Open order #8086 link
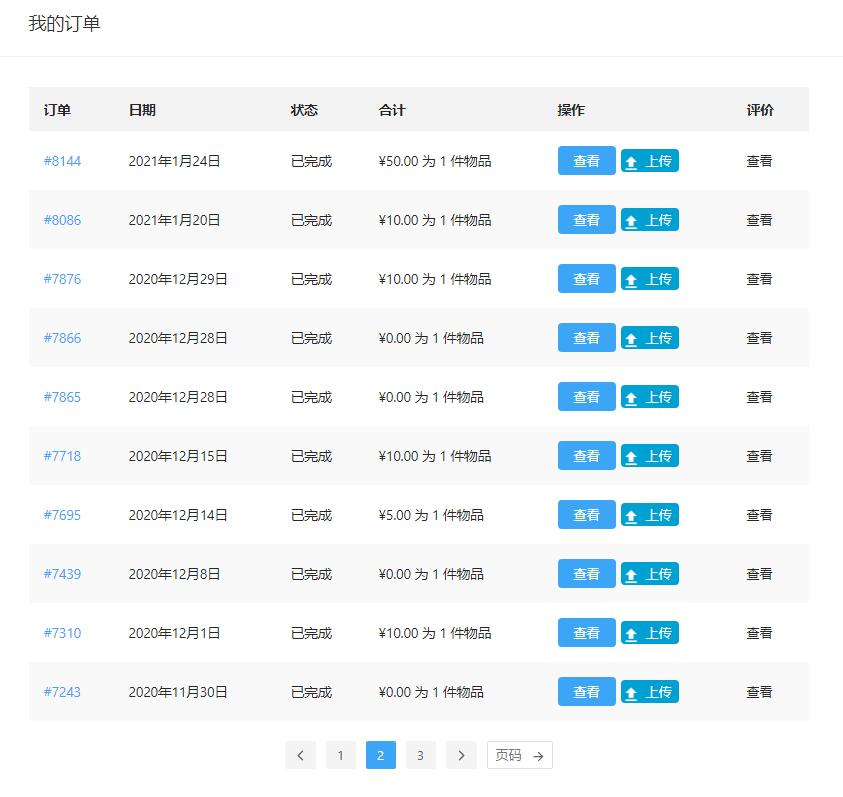 tap(62, 220)
